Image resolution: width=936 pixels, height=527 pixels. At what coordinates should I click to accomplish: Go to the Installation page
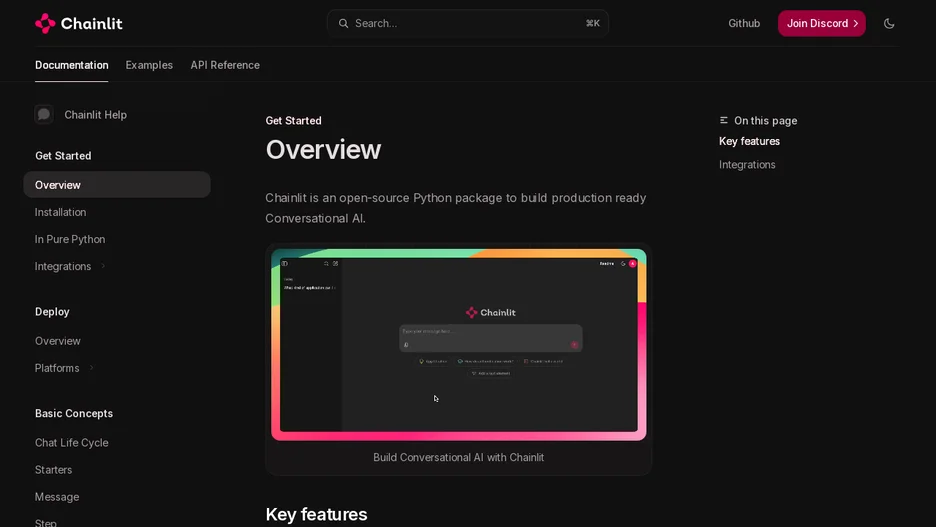(x=60, y=212)
